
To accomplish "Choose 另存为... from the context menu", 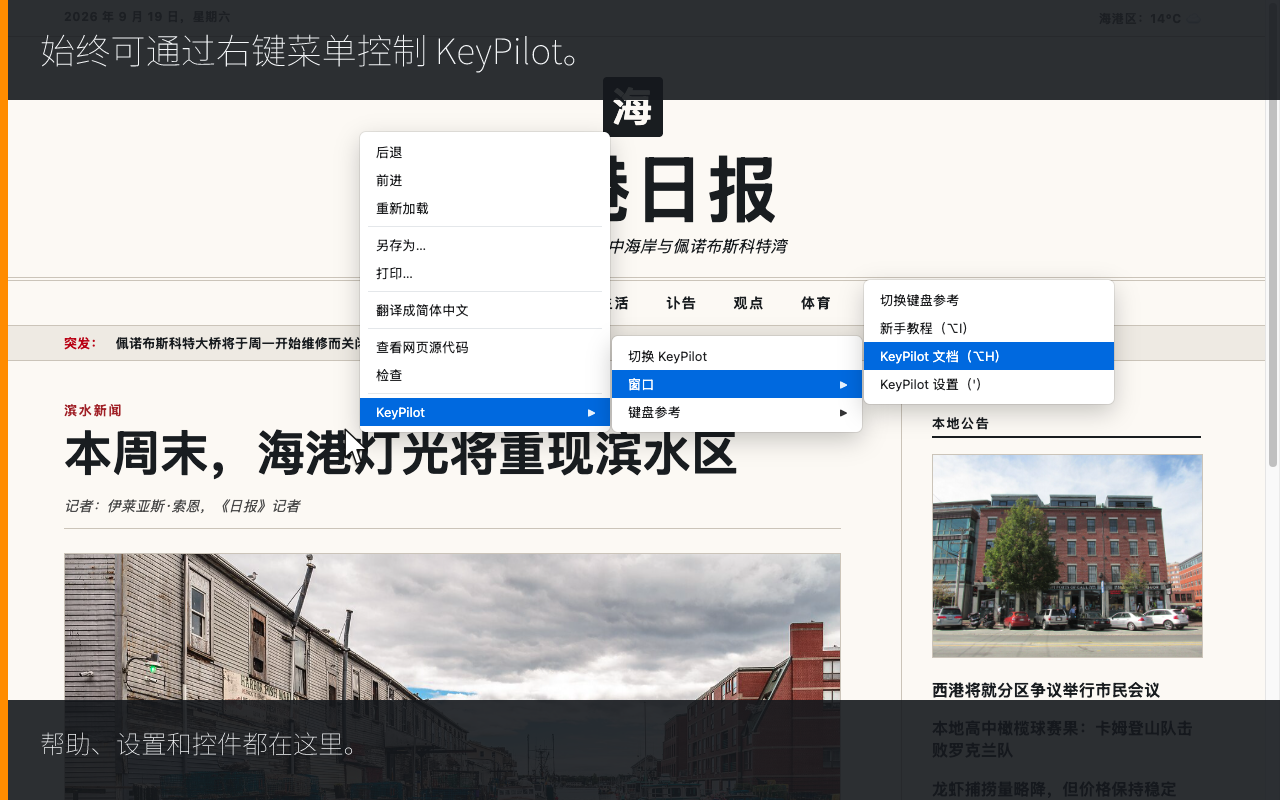I will tap(485, 246).
